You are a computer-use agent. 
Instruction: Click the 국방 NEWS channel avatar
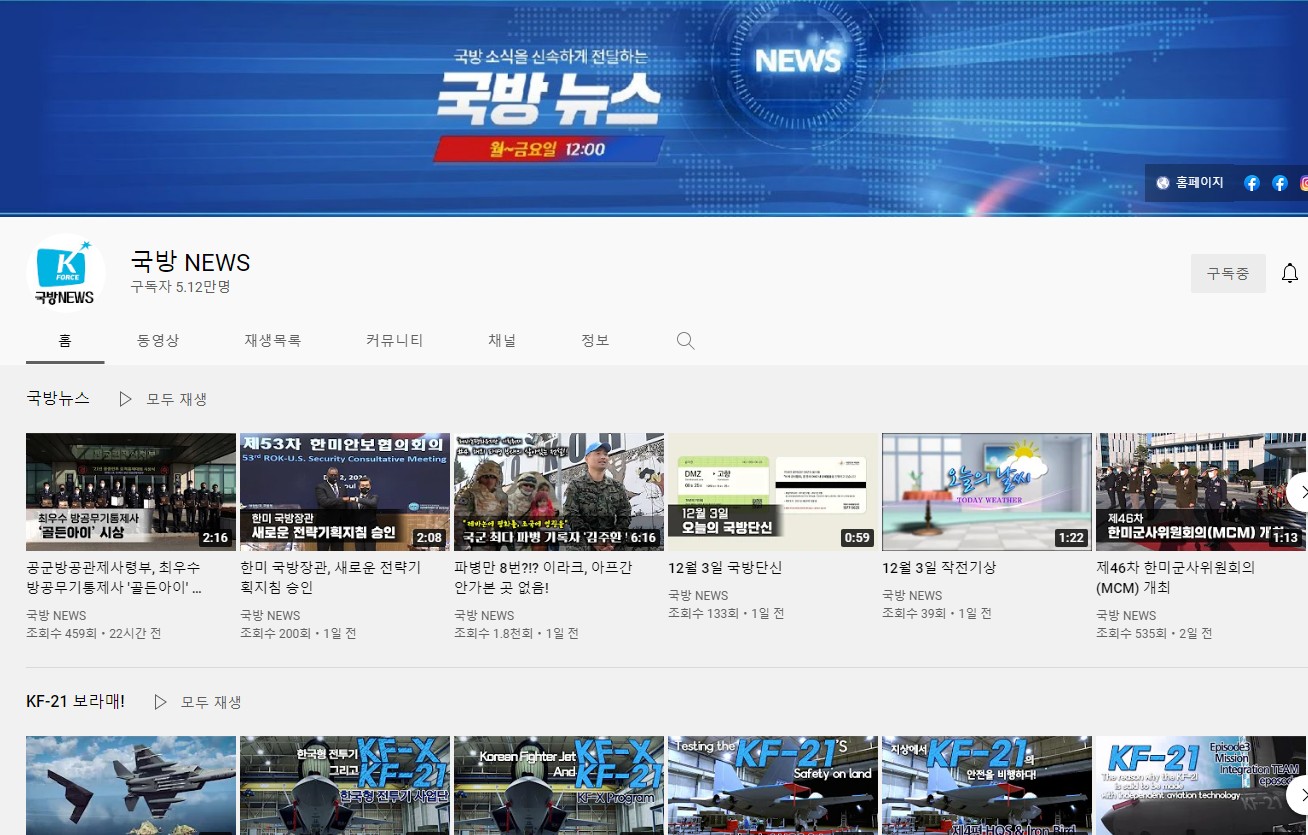coord(66,273)
